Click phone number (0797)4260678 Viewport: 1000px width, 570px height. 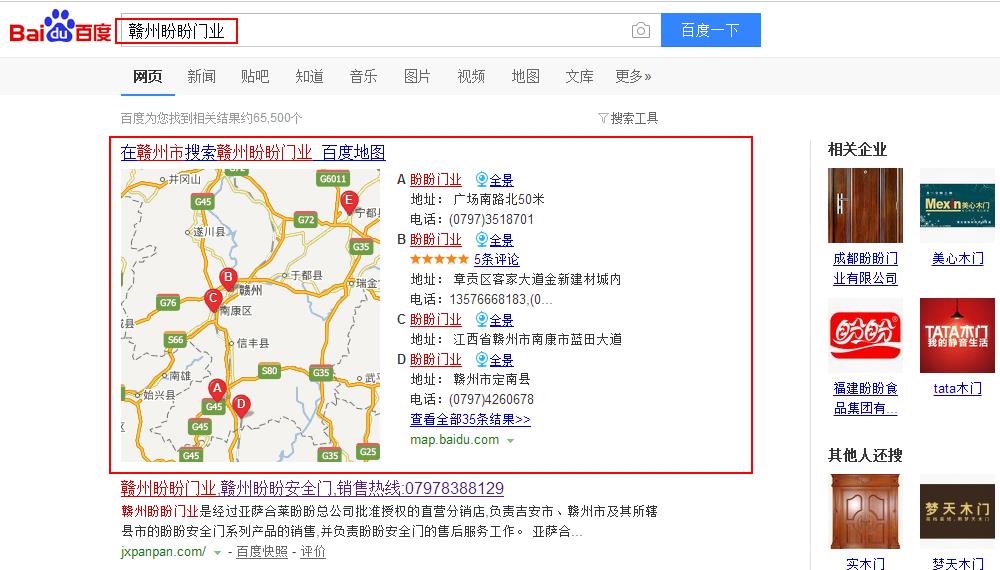pos(491,399)
